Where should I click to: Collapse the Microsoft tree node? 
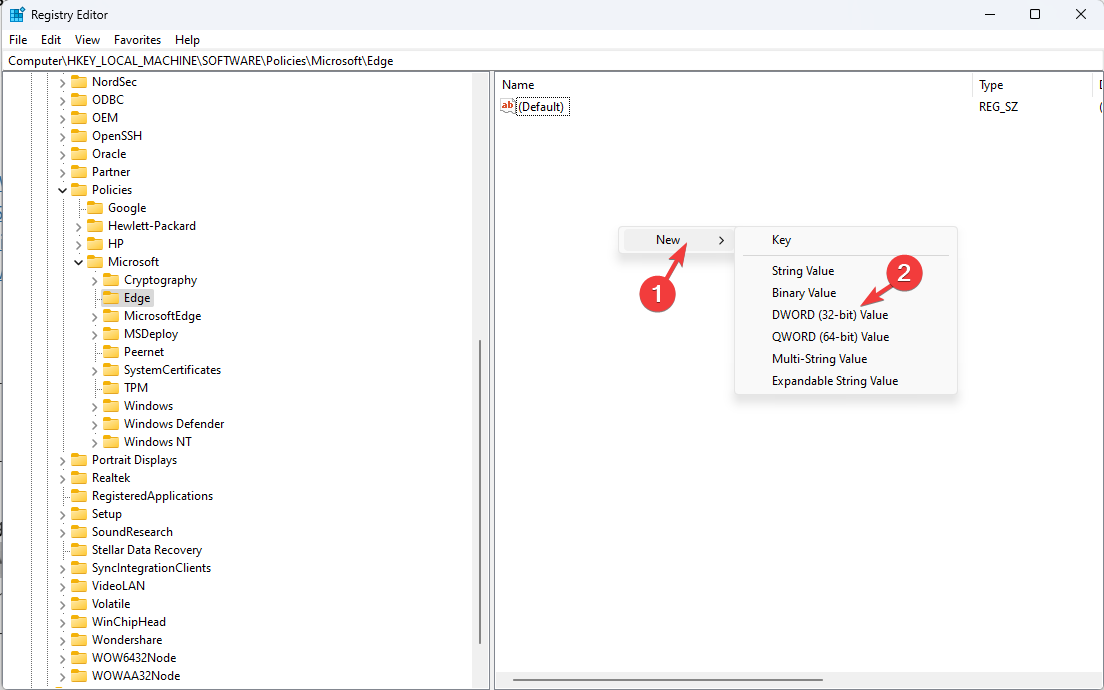pos(79,263)
